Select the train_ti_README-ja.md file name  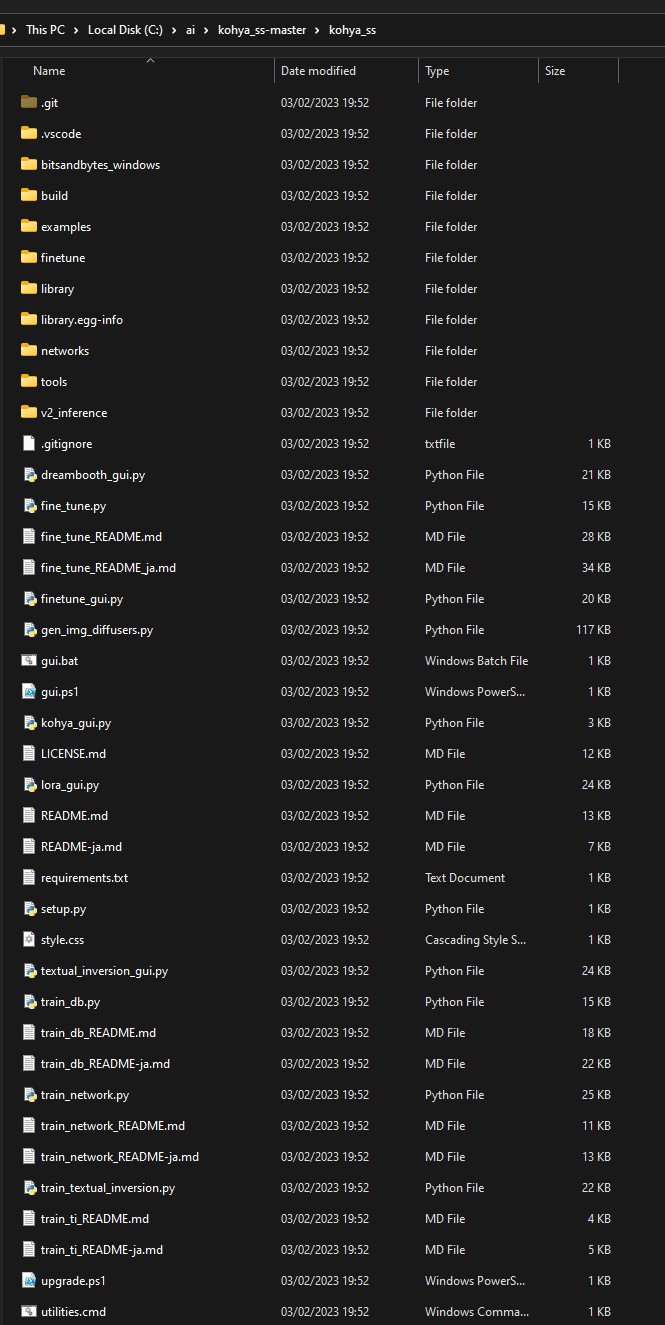pyautogui.click(x=102, y=1249)
